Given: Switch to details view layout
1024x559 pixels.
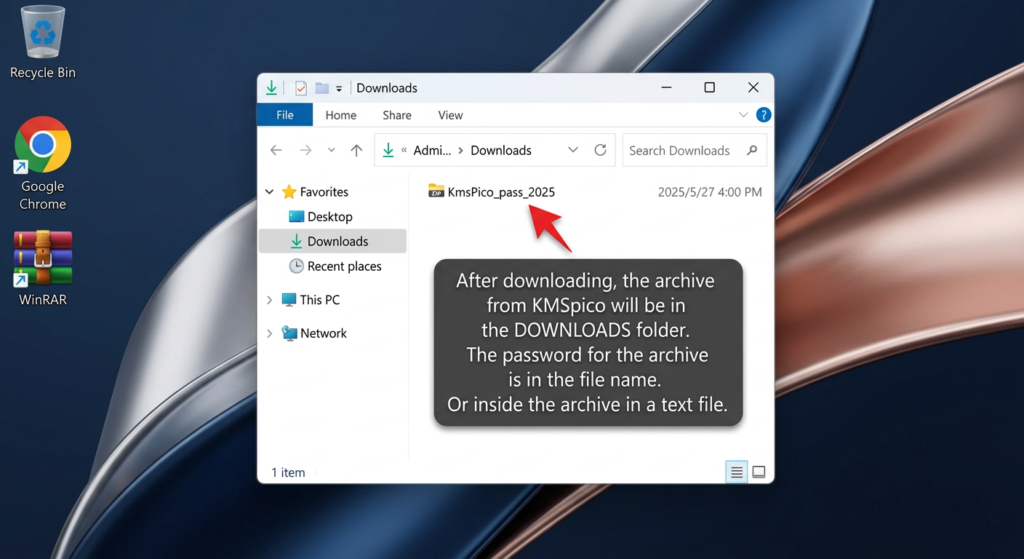Looking at the screenshot, I should click(x=736, y=471).
